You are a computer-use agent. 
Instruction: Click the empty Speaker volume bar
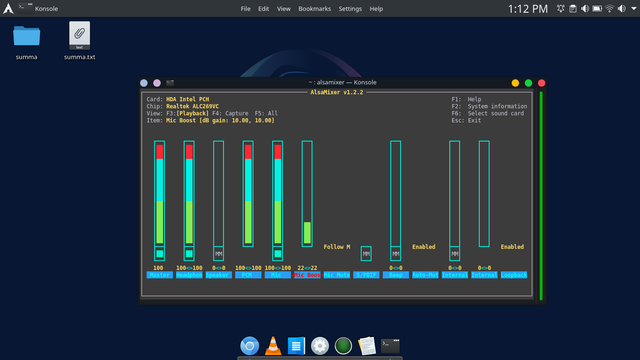pos(218,194)
